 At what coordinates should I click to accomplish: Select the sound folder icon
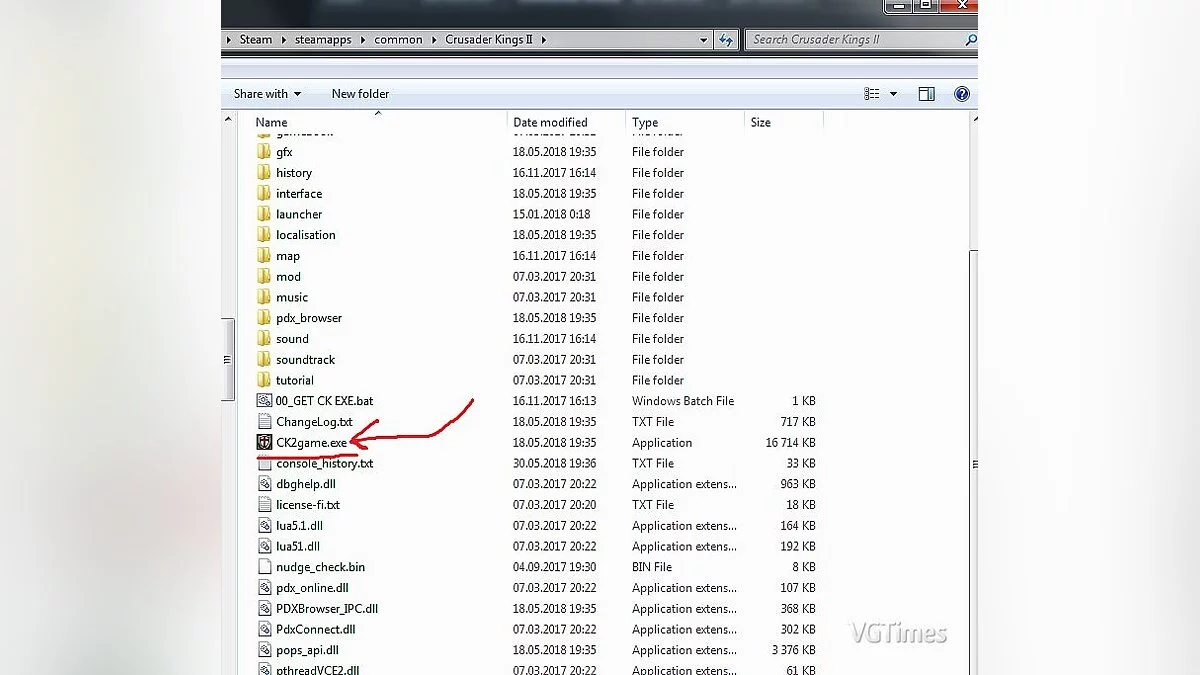[264, 339]
